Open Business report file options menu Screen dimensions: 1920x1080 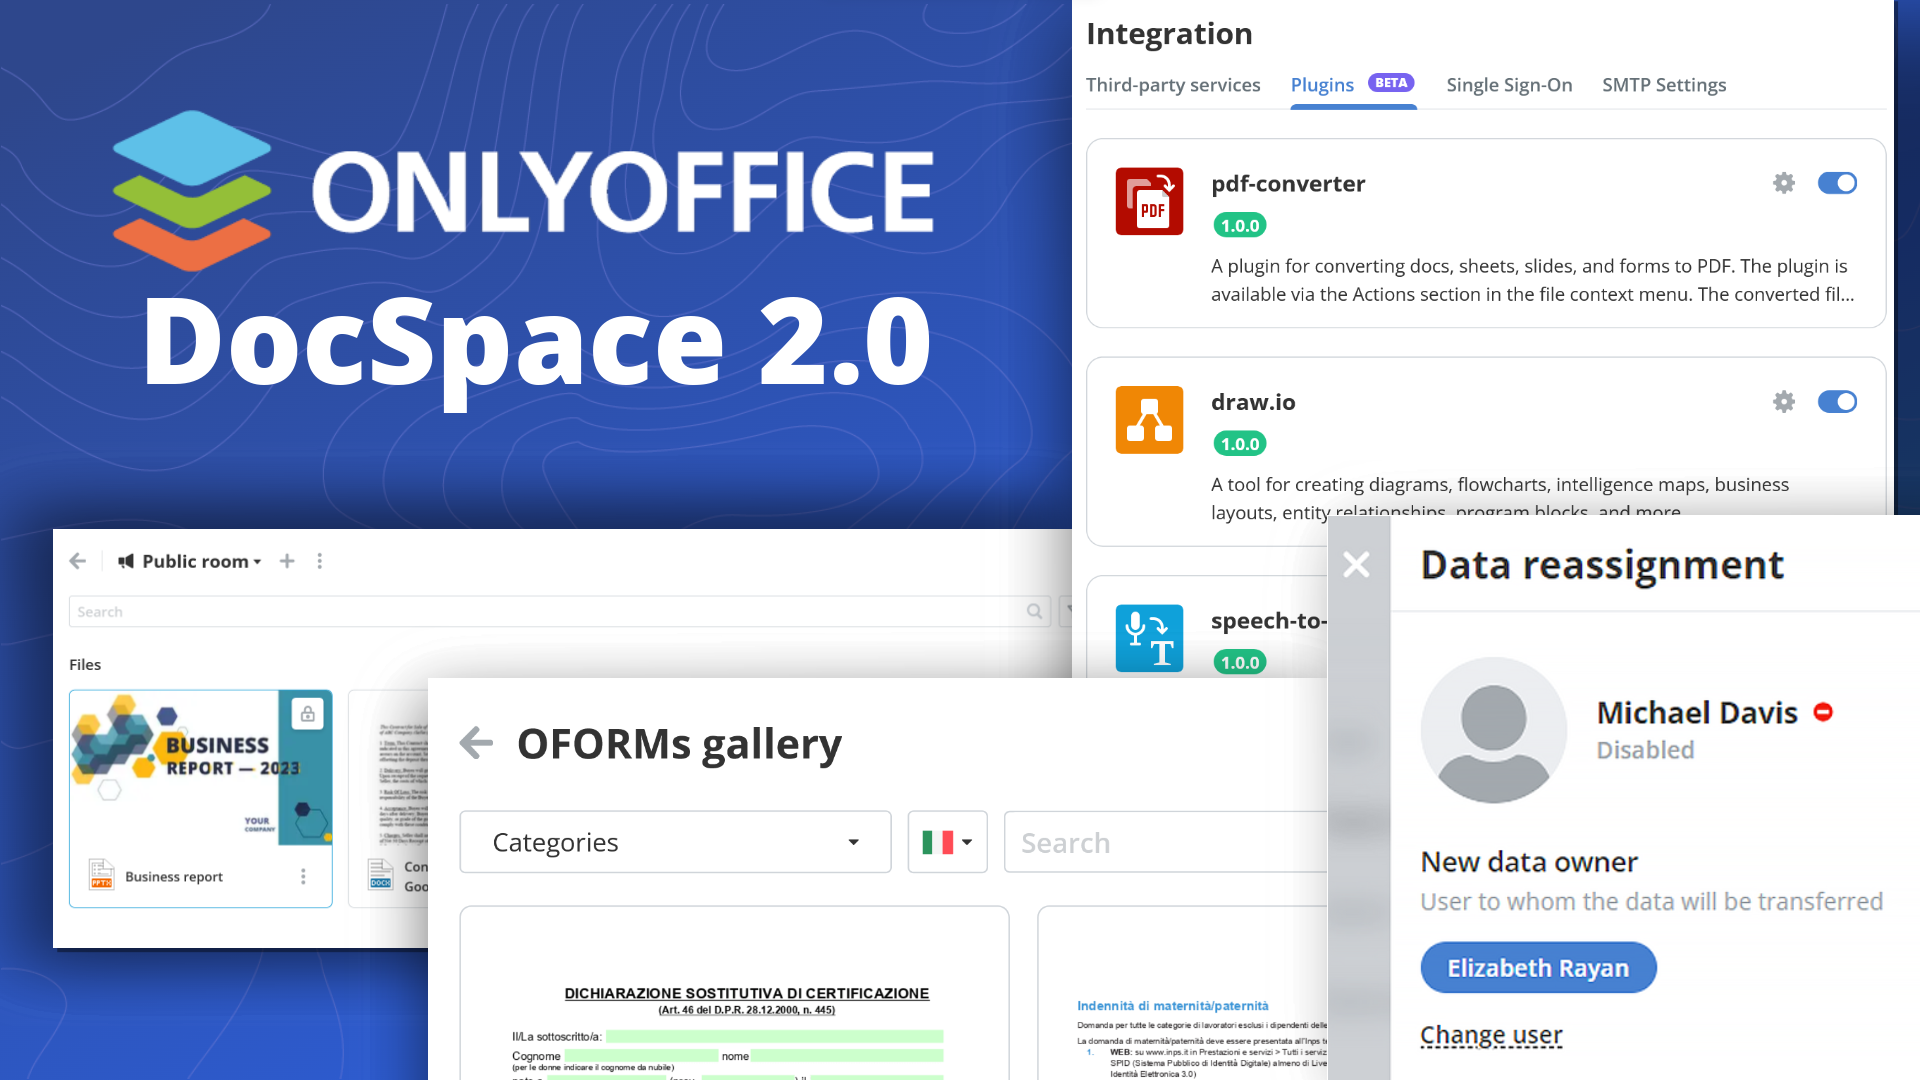point(303,876)
